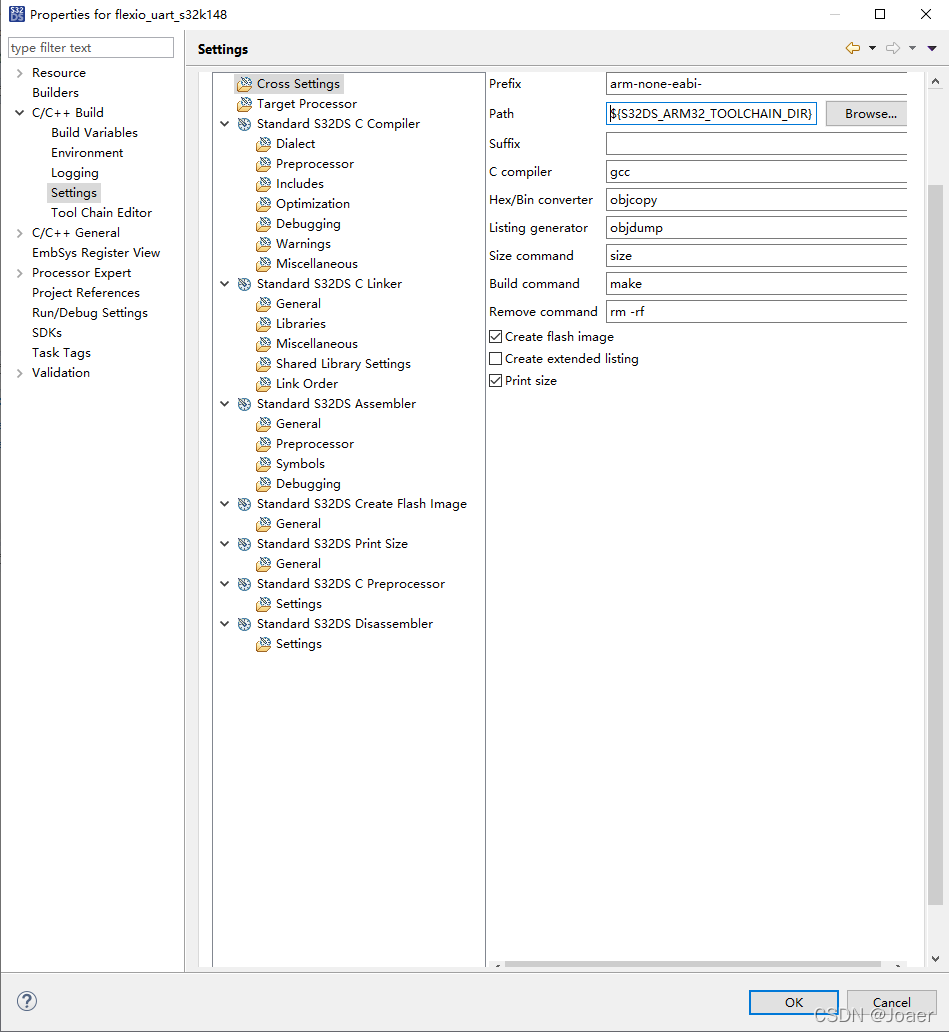
Task: Click the Create Flash Image tool icon
Action: [244, 504]
